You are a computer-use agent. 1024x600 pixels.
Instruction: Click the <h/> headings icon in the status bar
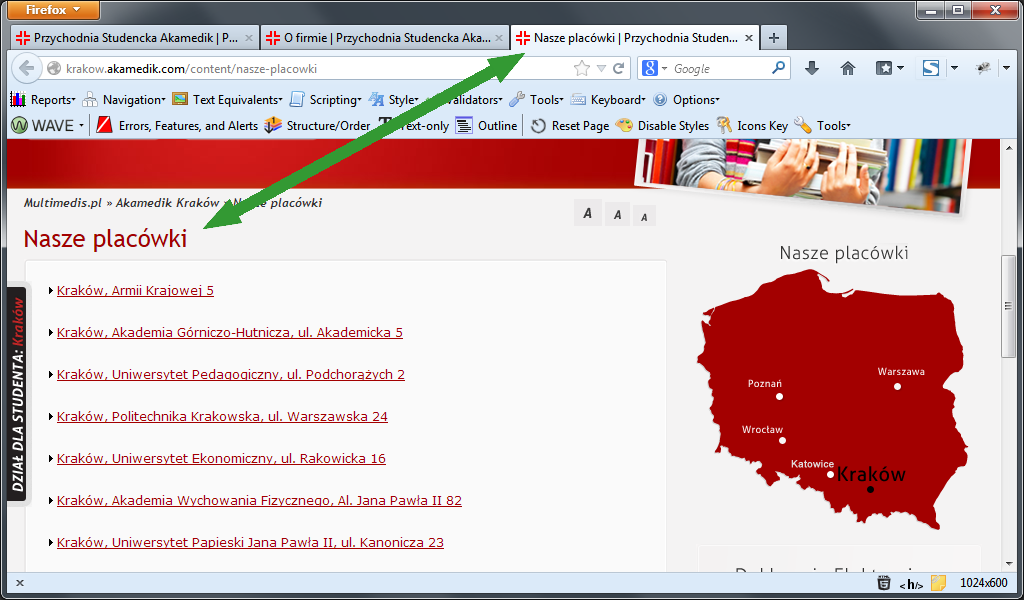pos(911,584)
